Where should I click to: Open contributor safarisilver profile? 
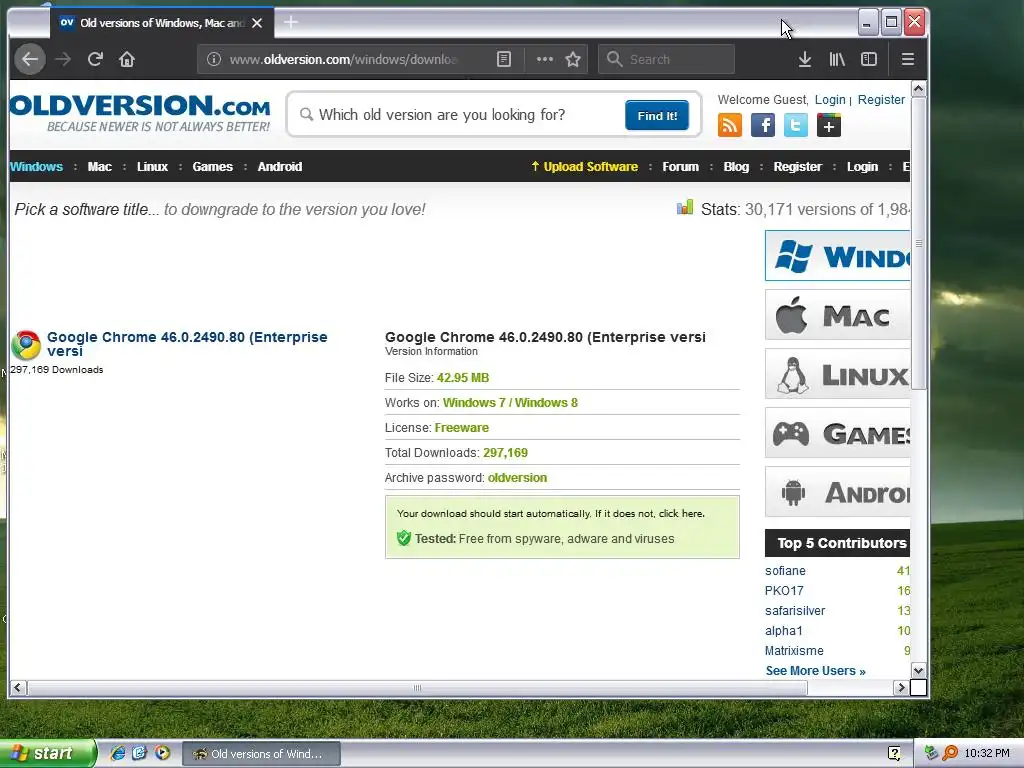click(795, 611)
